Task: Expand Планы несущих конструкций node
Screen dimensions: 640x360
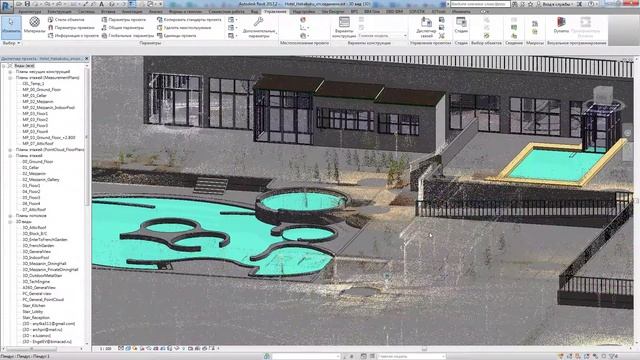Action: pyautogui.click(x=10, y=71)
